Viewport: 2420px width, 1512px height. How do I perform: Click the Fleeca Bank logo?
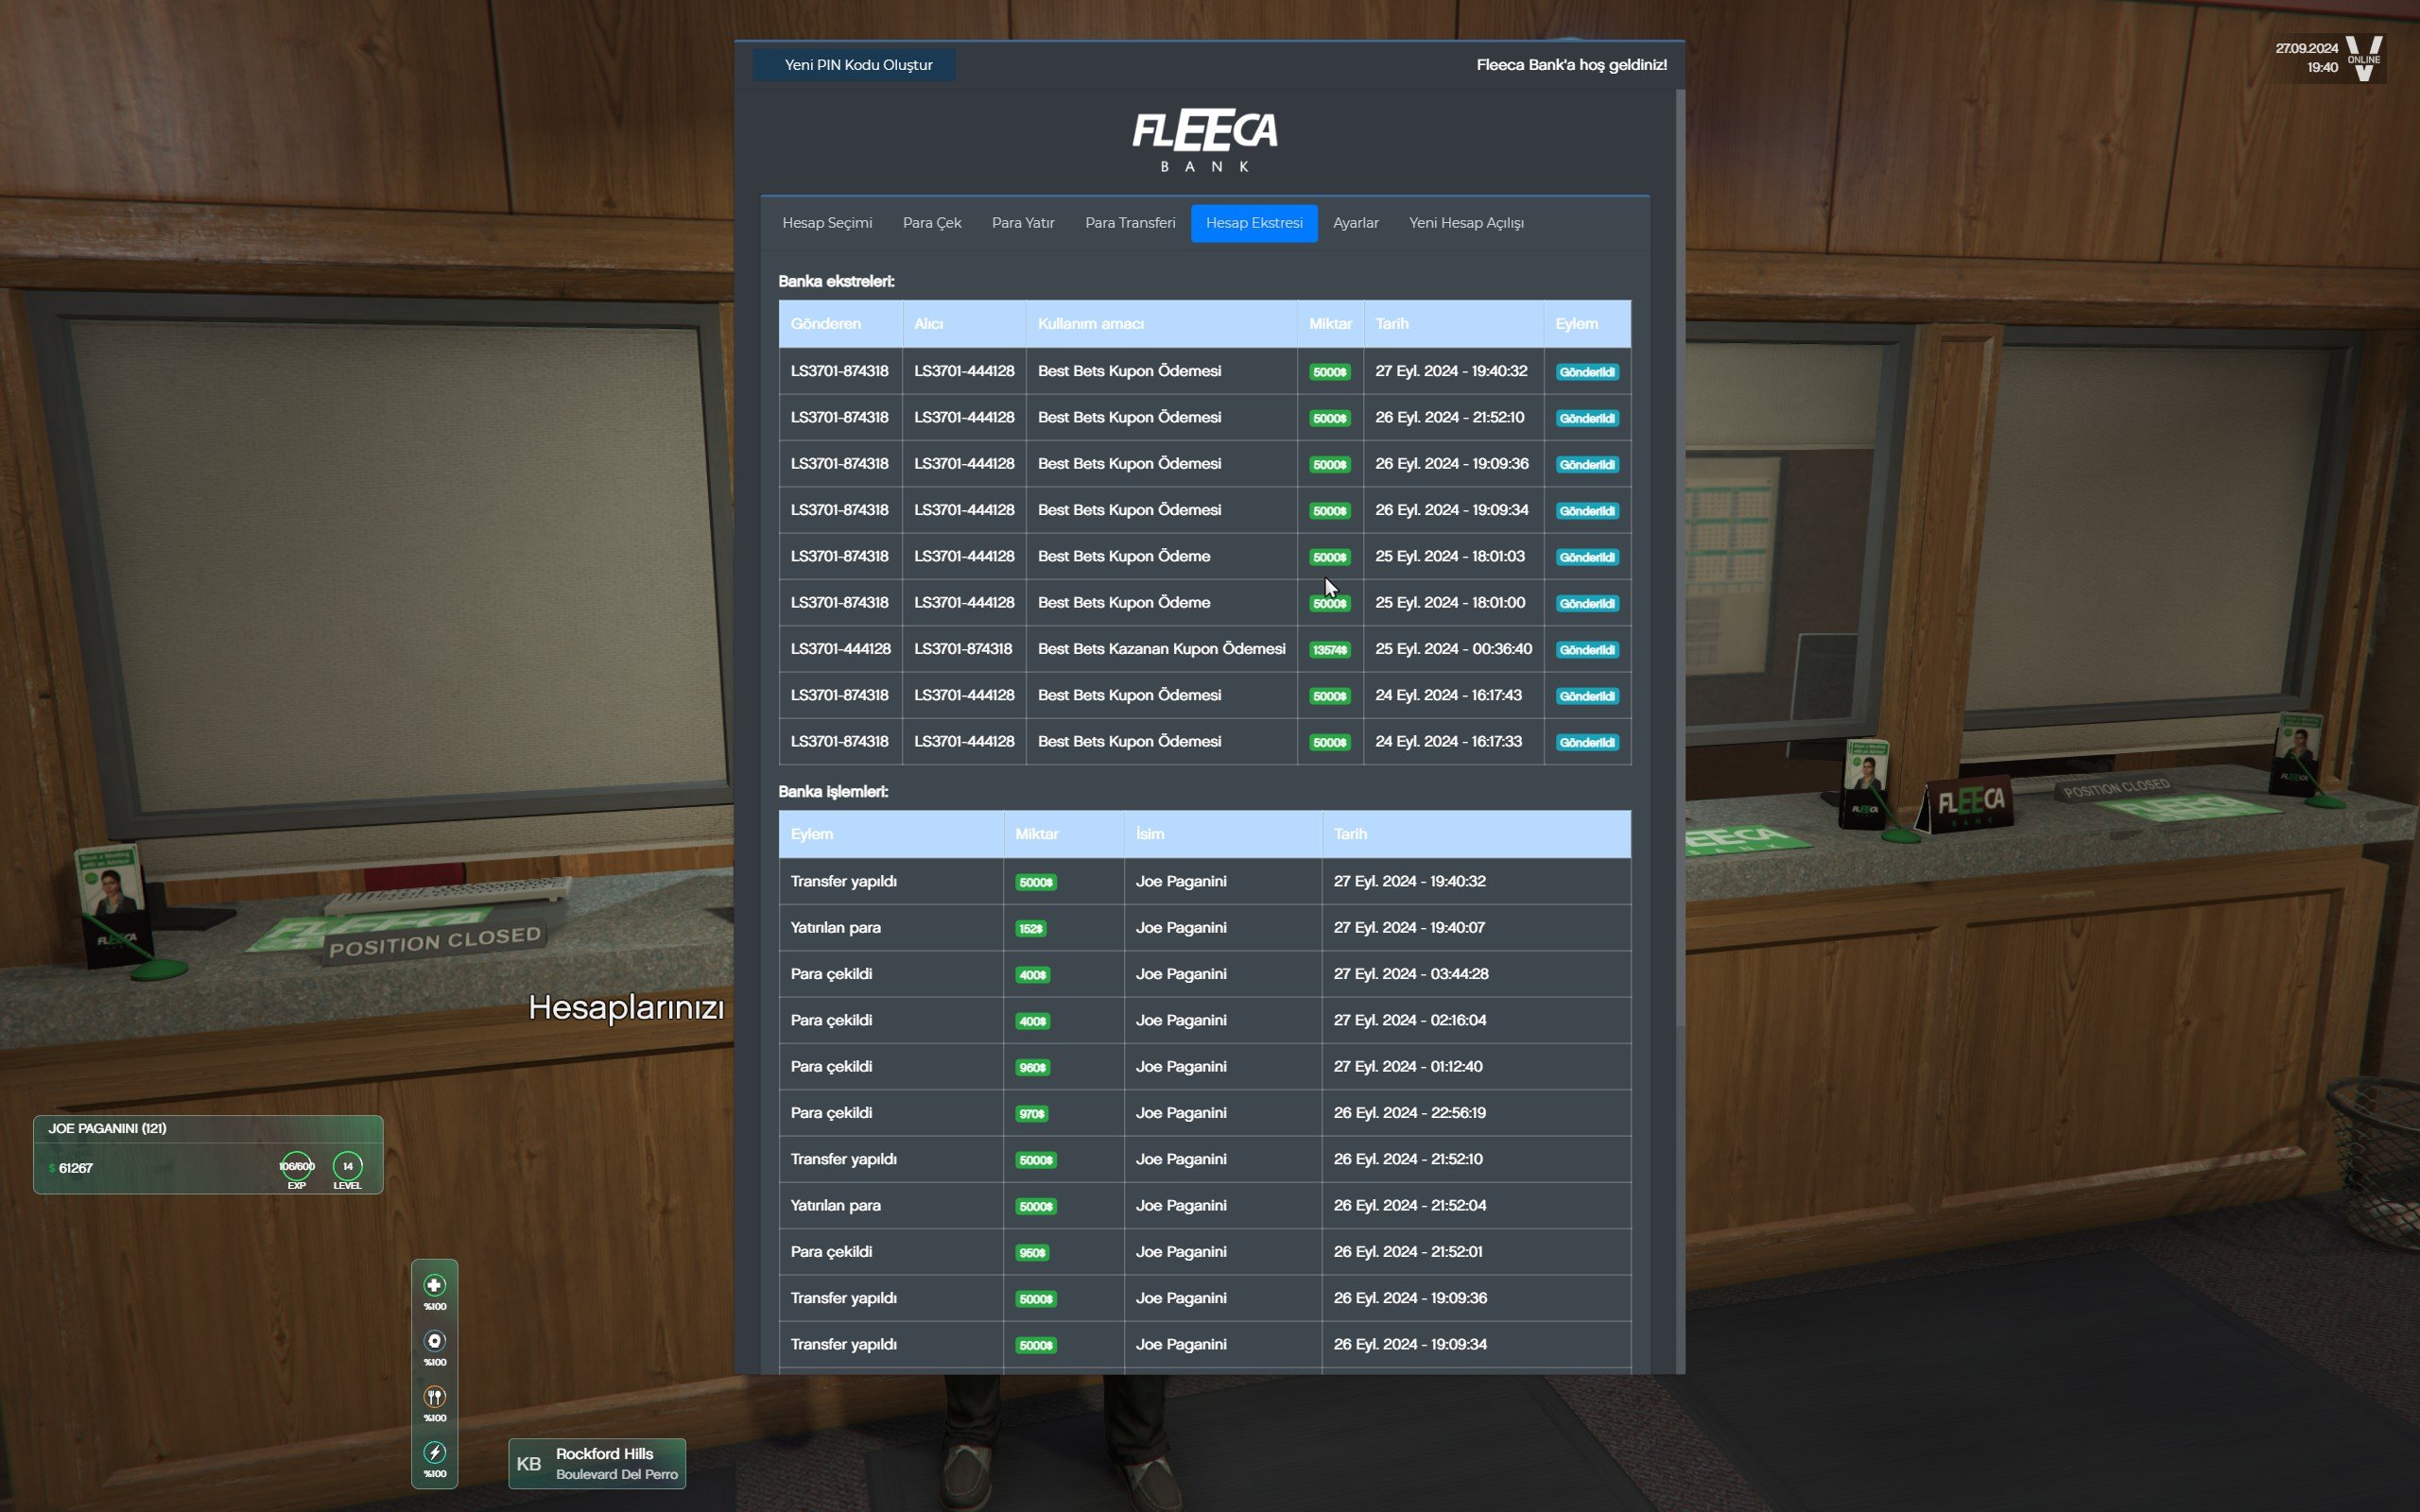[1204, 140]
